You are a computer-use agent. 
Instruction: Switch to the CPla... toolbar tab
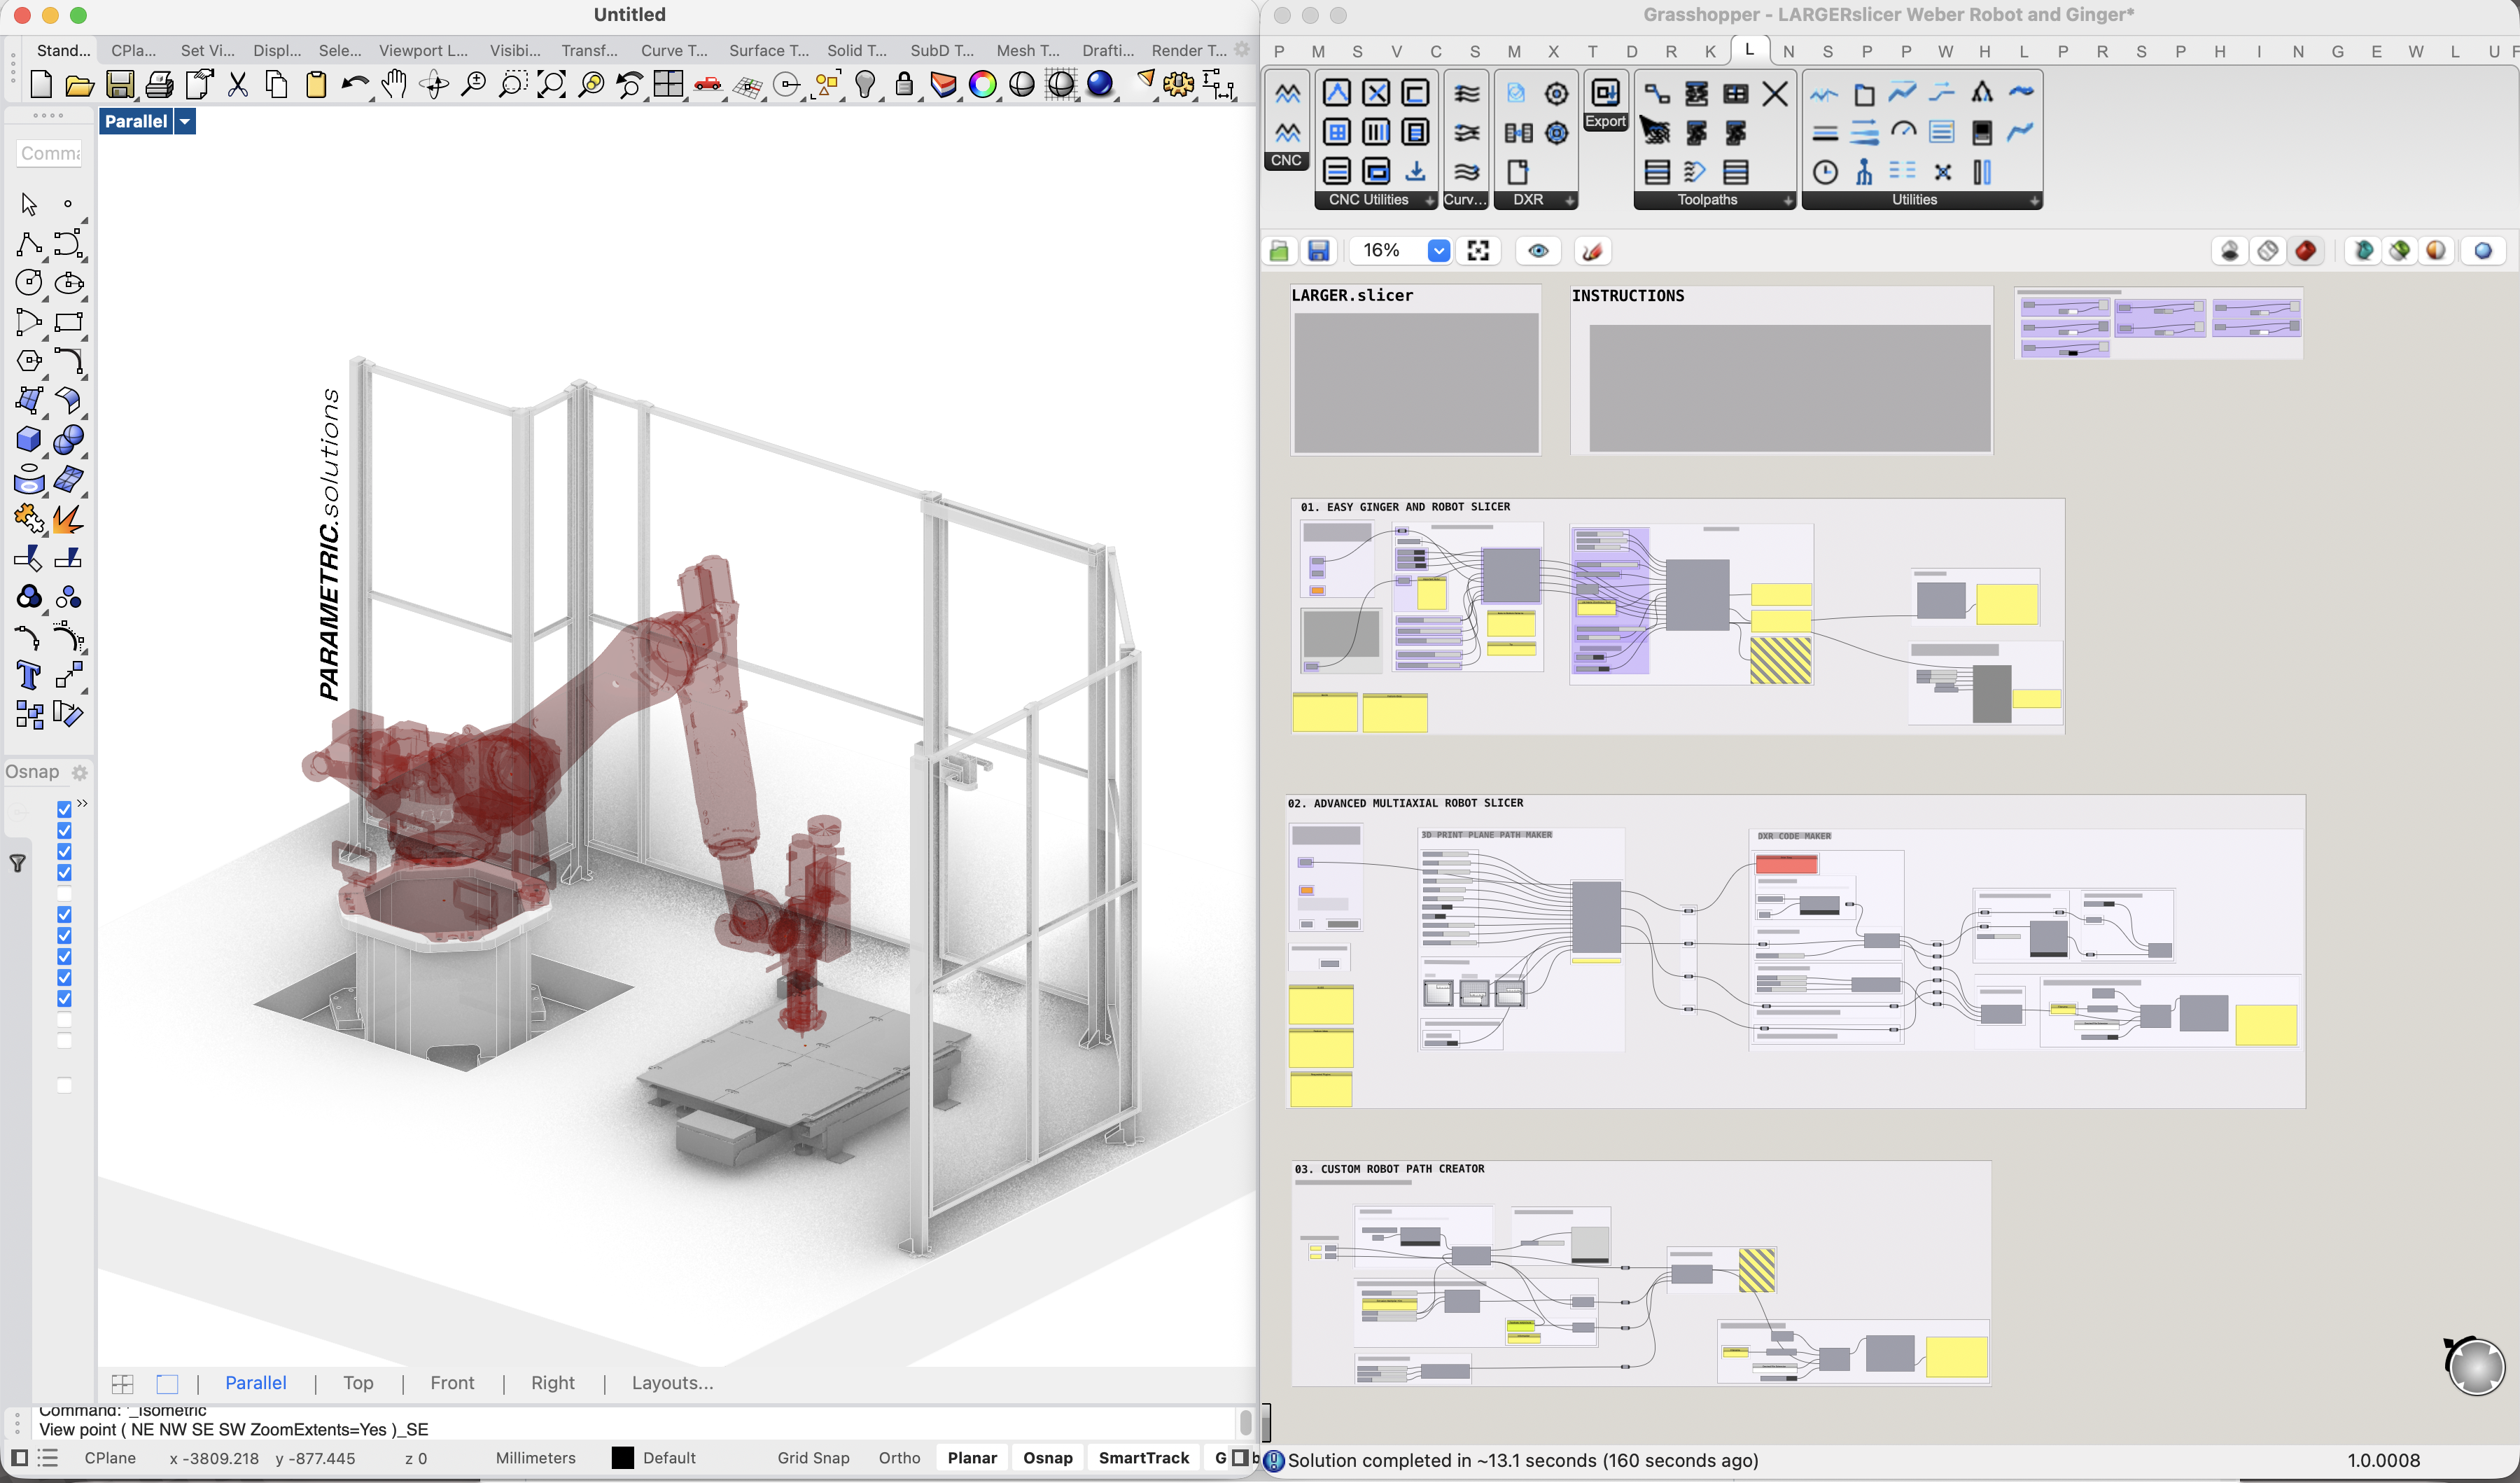133,50
